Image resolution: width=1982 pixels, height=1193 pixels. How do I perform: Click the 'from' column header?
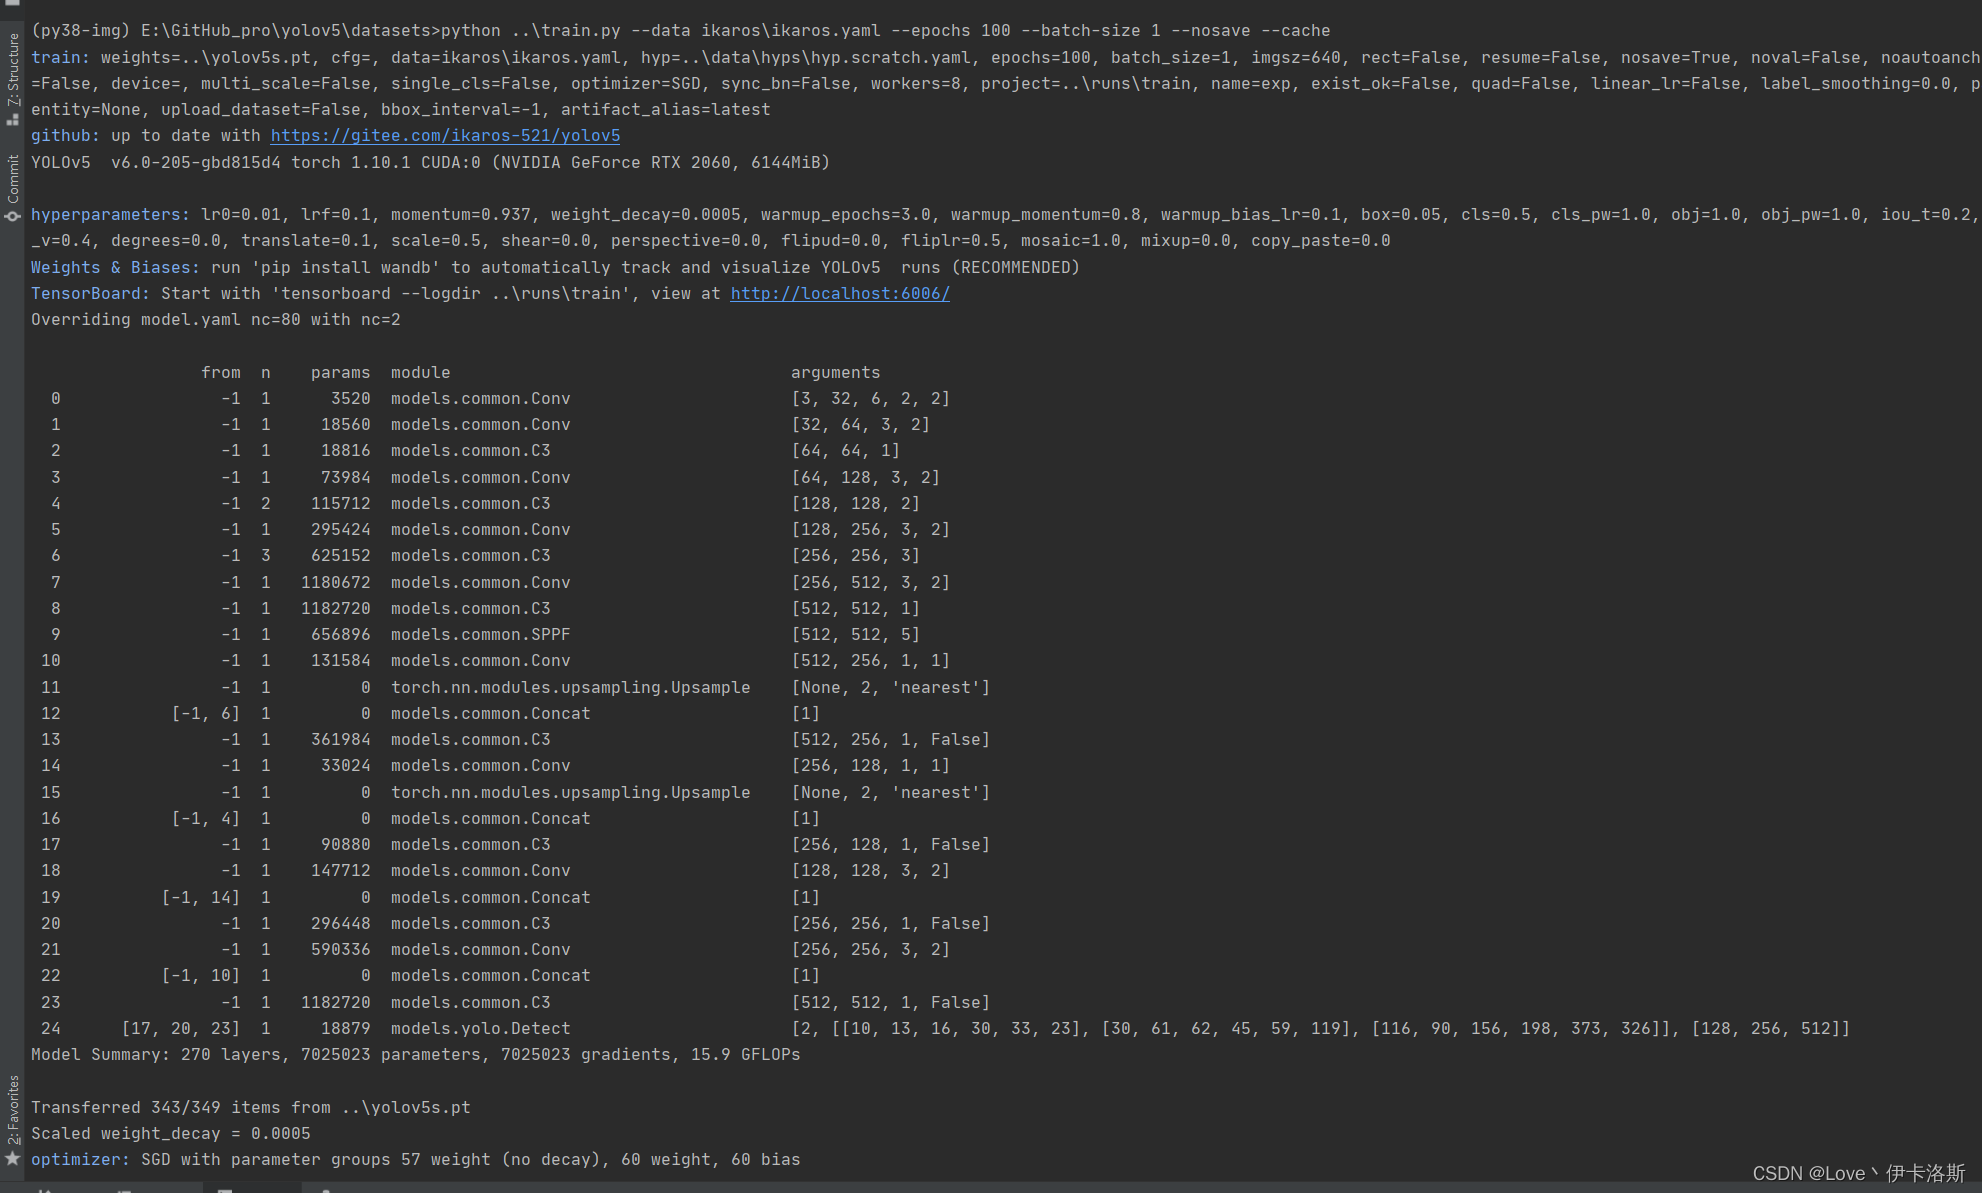220,373
